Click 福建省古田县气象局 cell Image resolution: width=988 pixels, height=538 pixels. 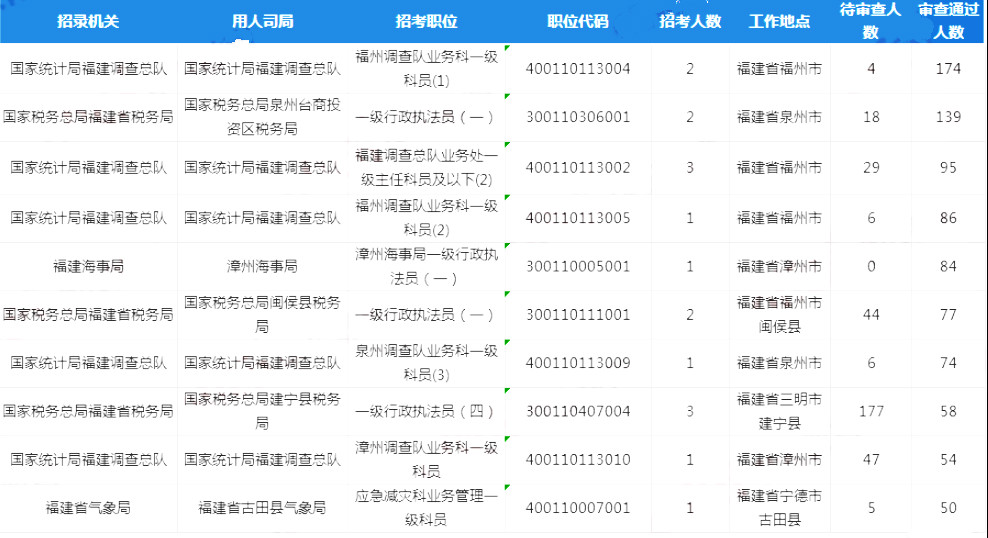(262, 508)
